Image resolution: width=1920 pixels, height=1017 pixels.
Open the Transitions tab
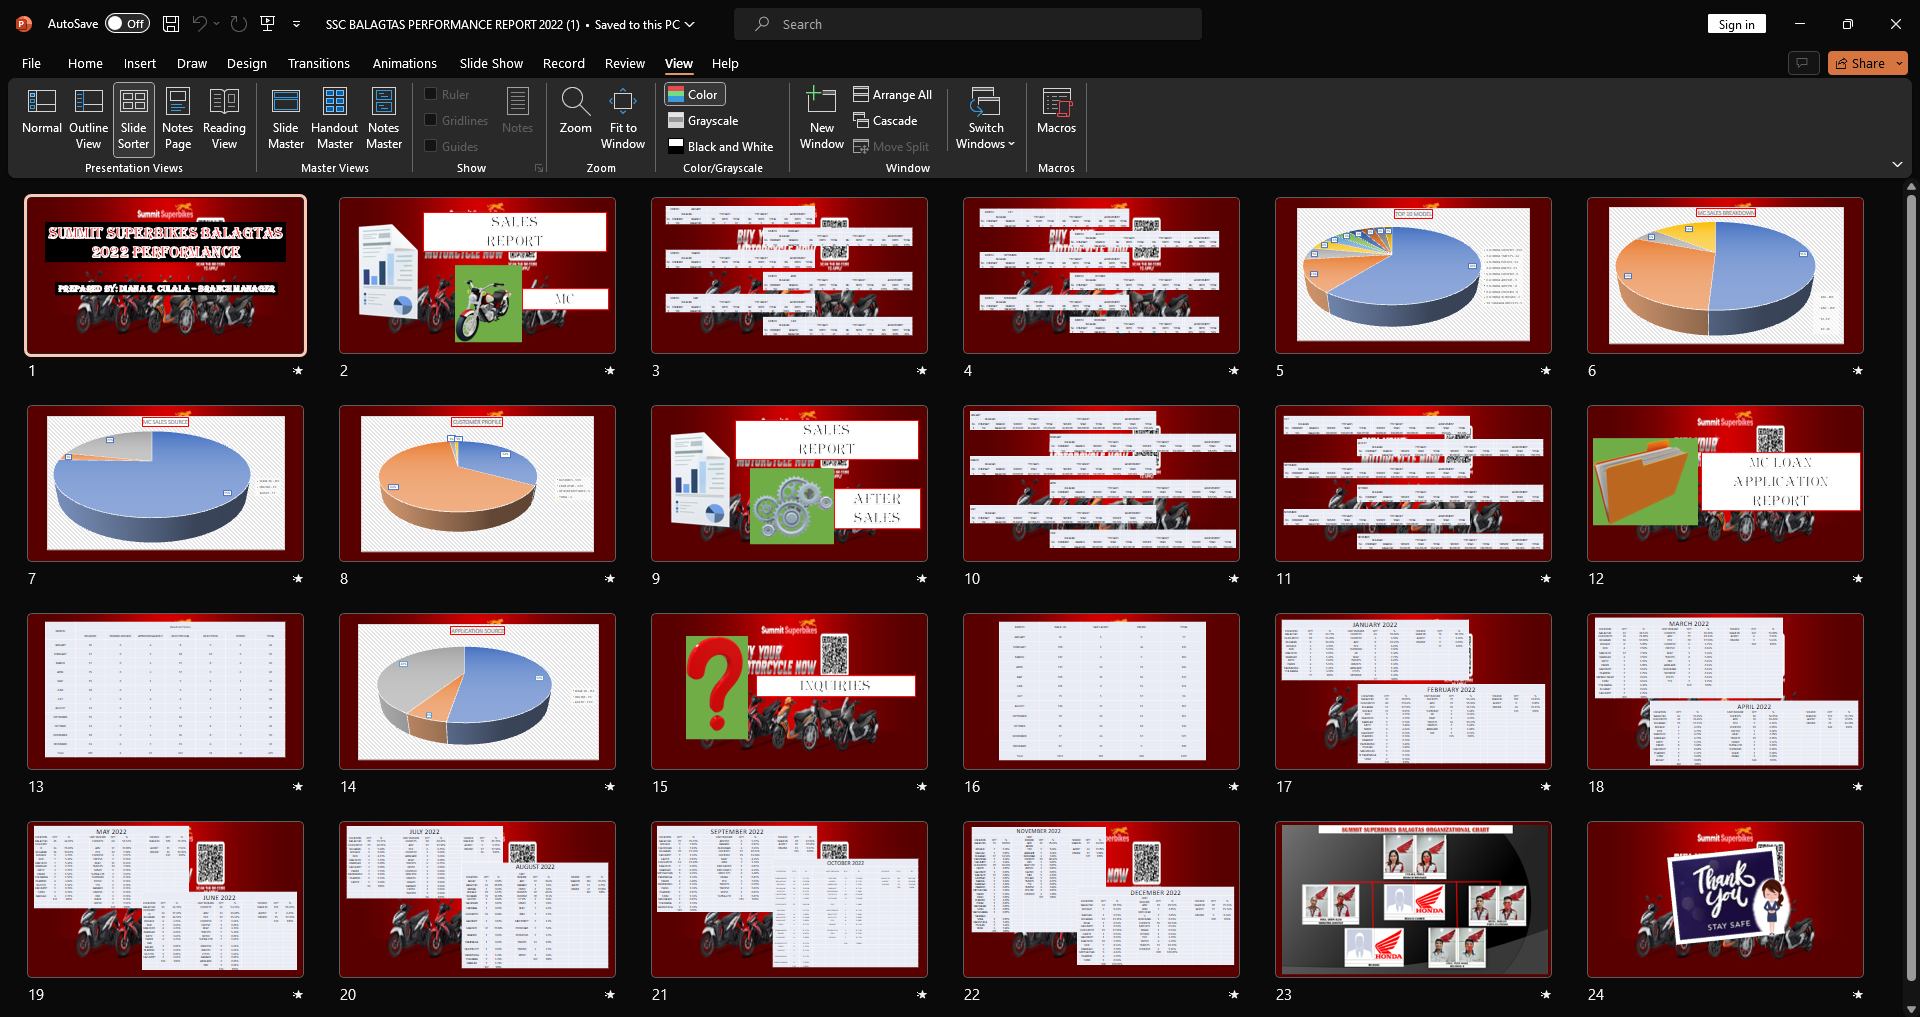click(x=318, y=63)
